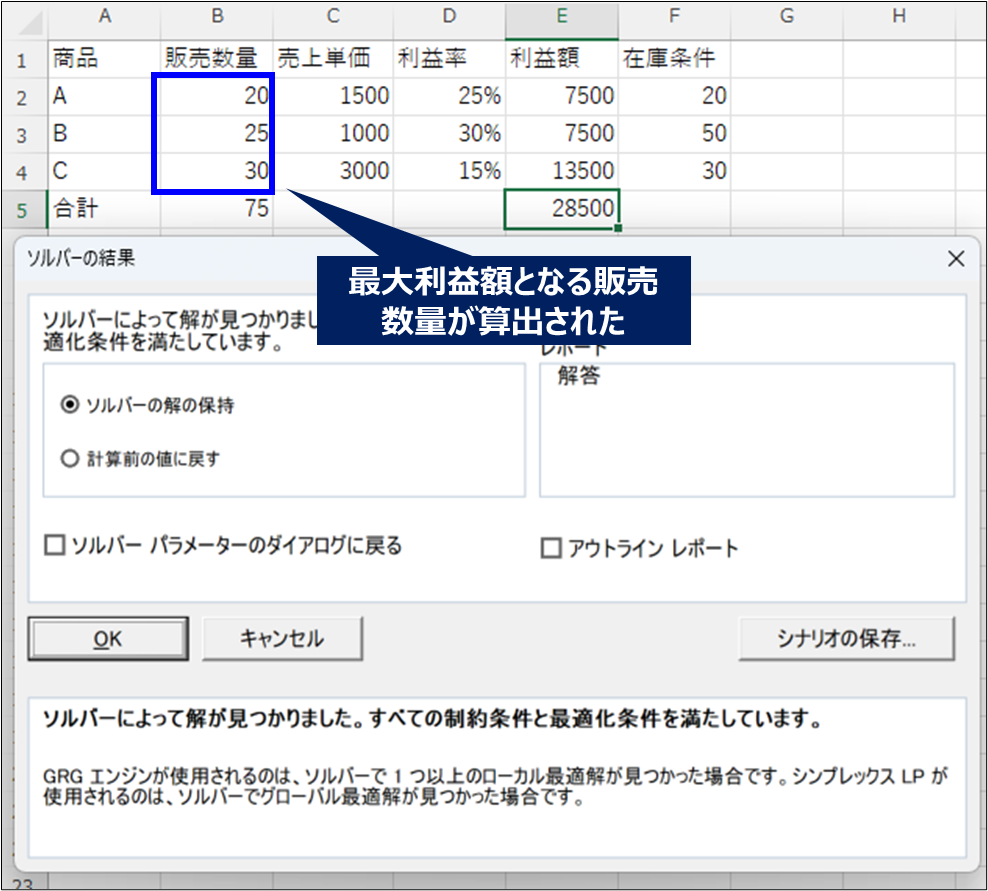
Task: Select column B header
Action: click(216, 15)
